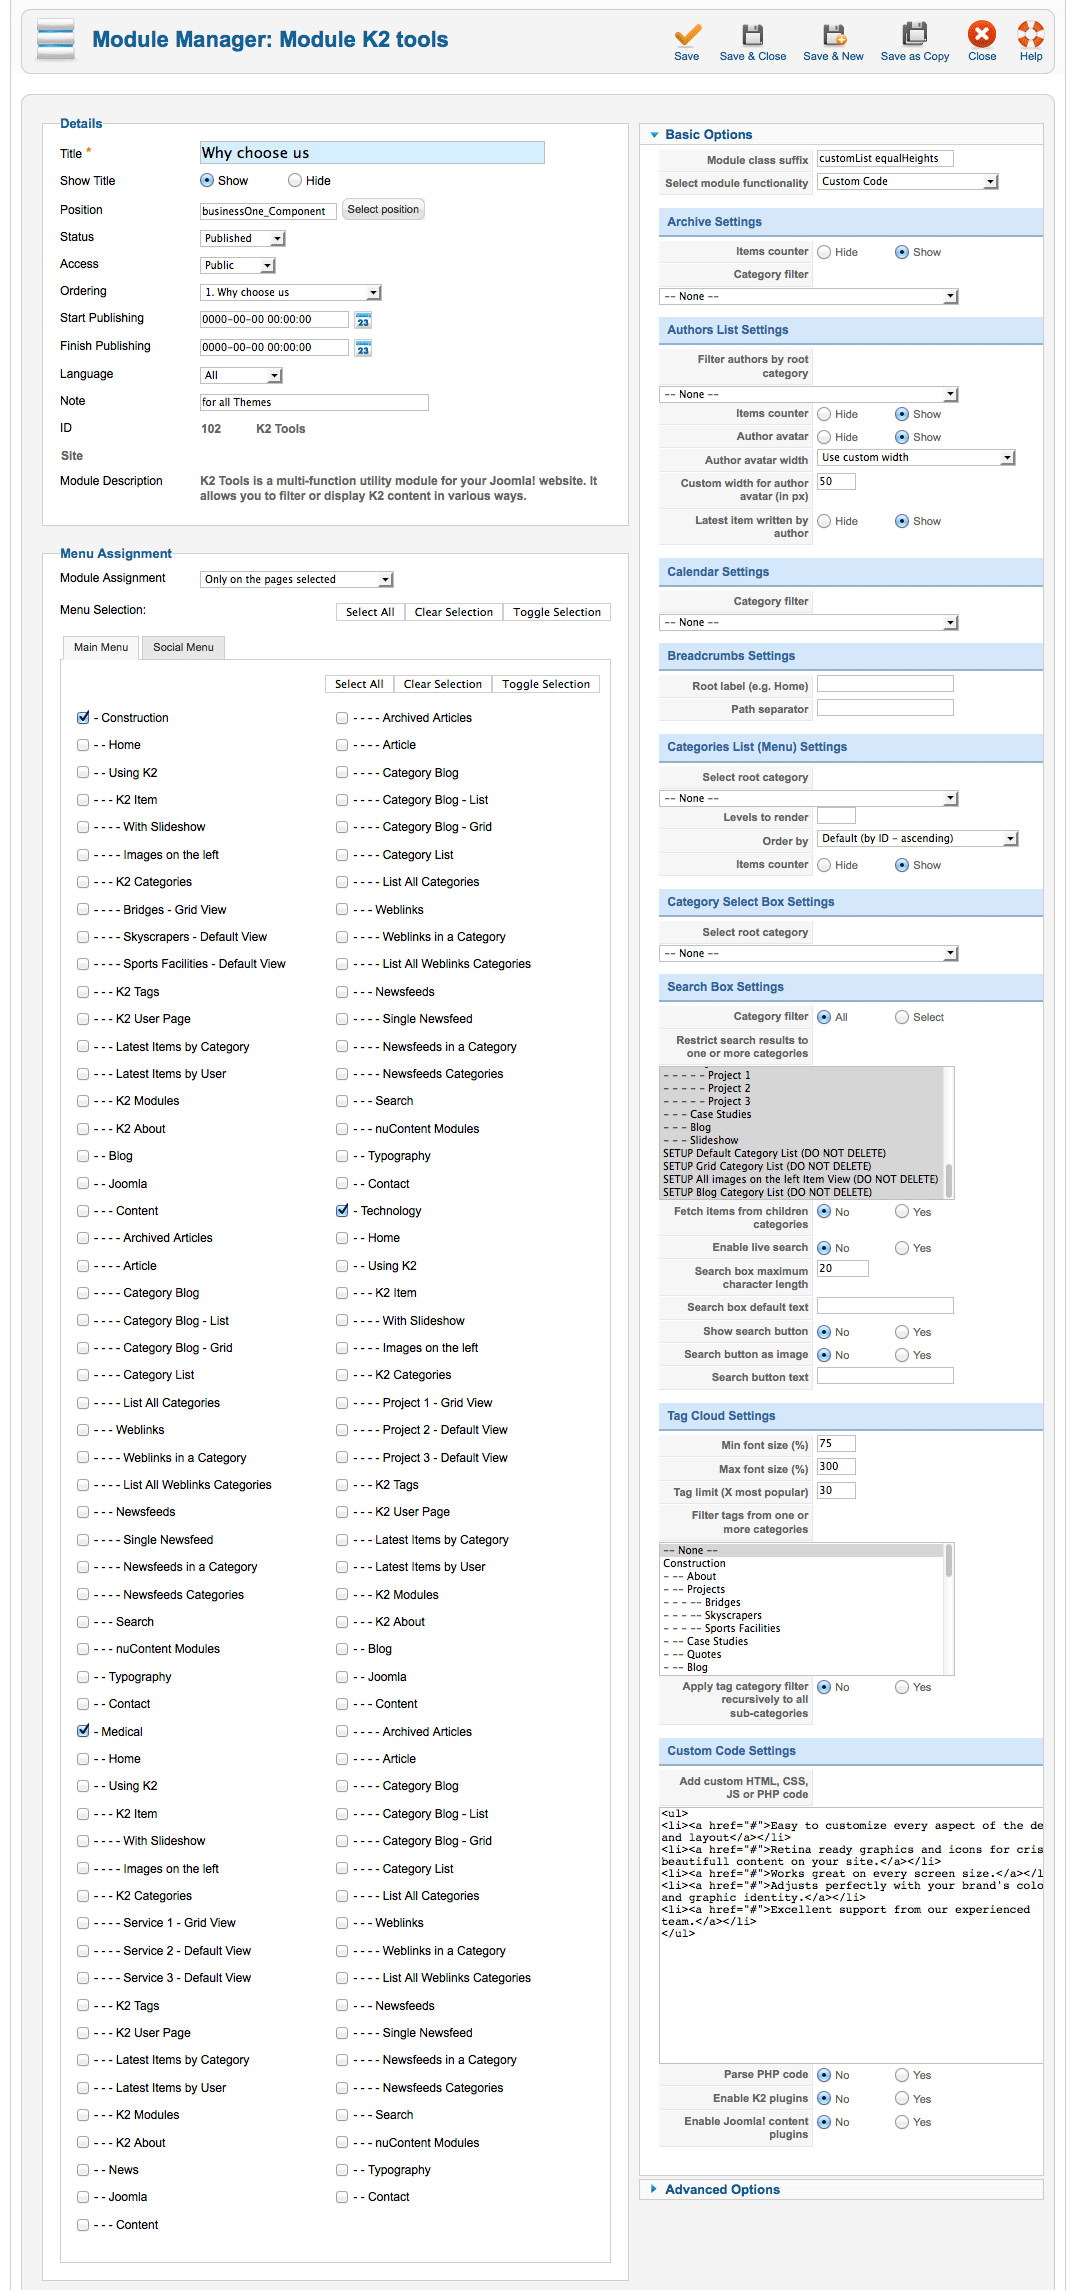Select Yes for Enable live search

902,1248
